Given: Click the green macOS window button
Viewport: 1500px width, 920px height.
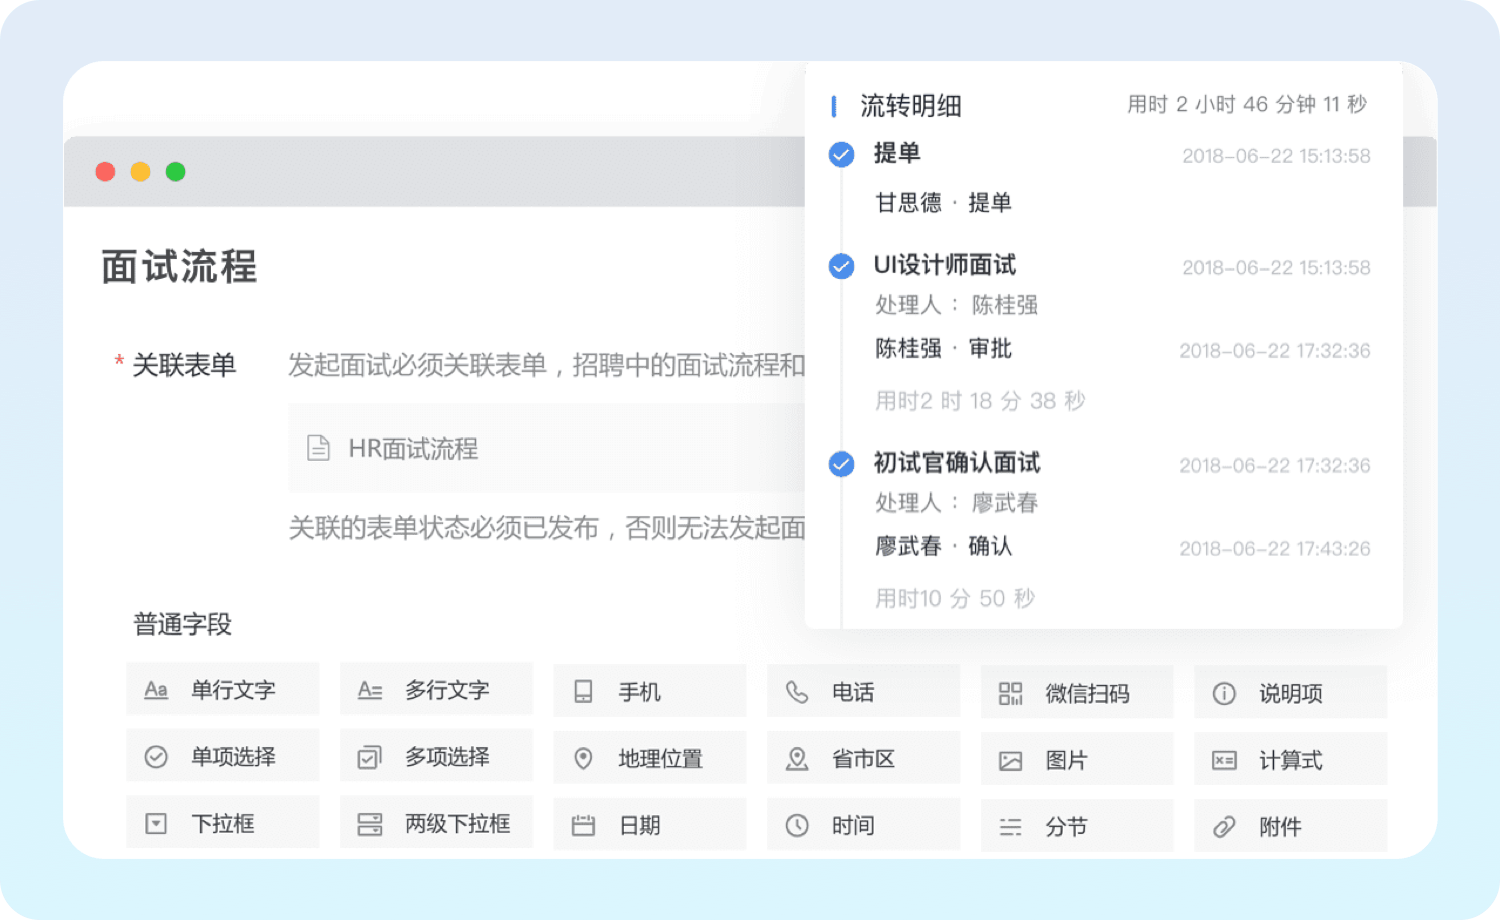Looking at the screenshot, I should click(176, 172).
